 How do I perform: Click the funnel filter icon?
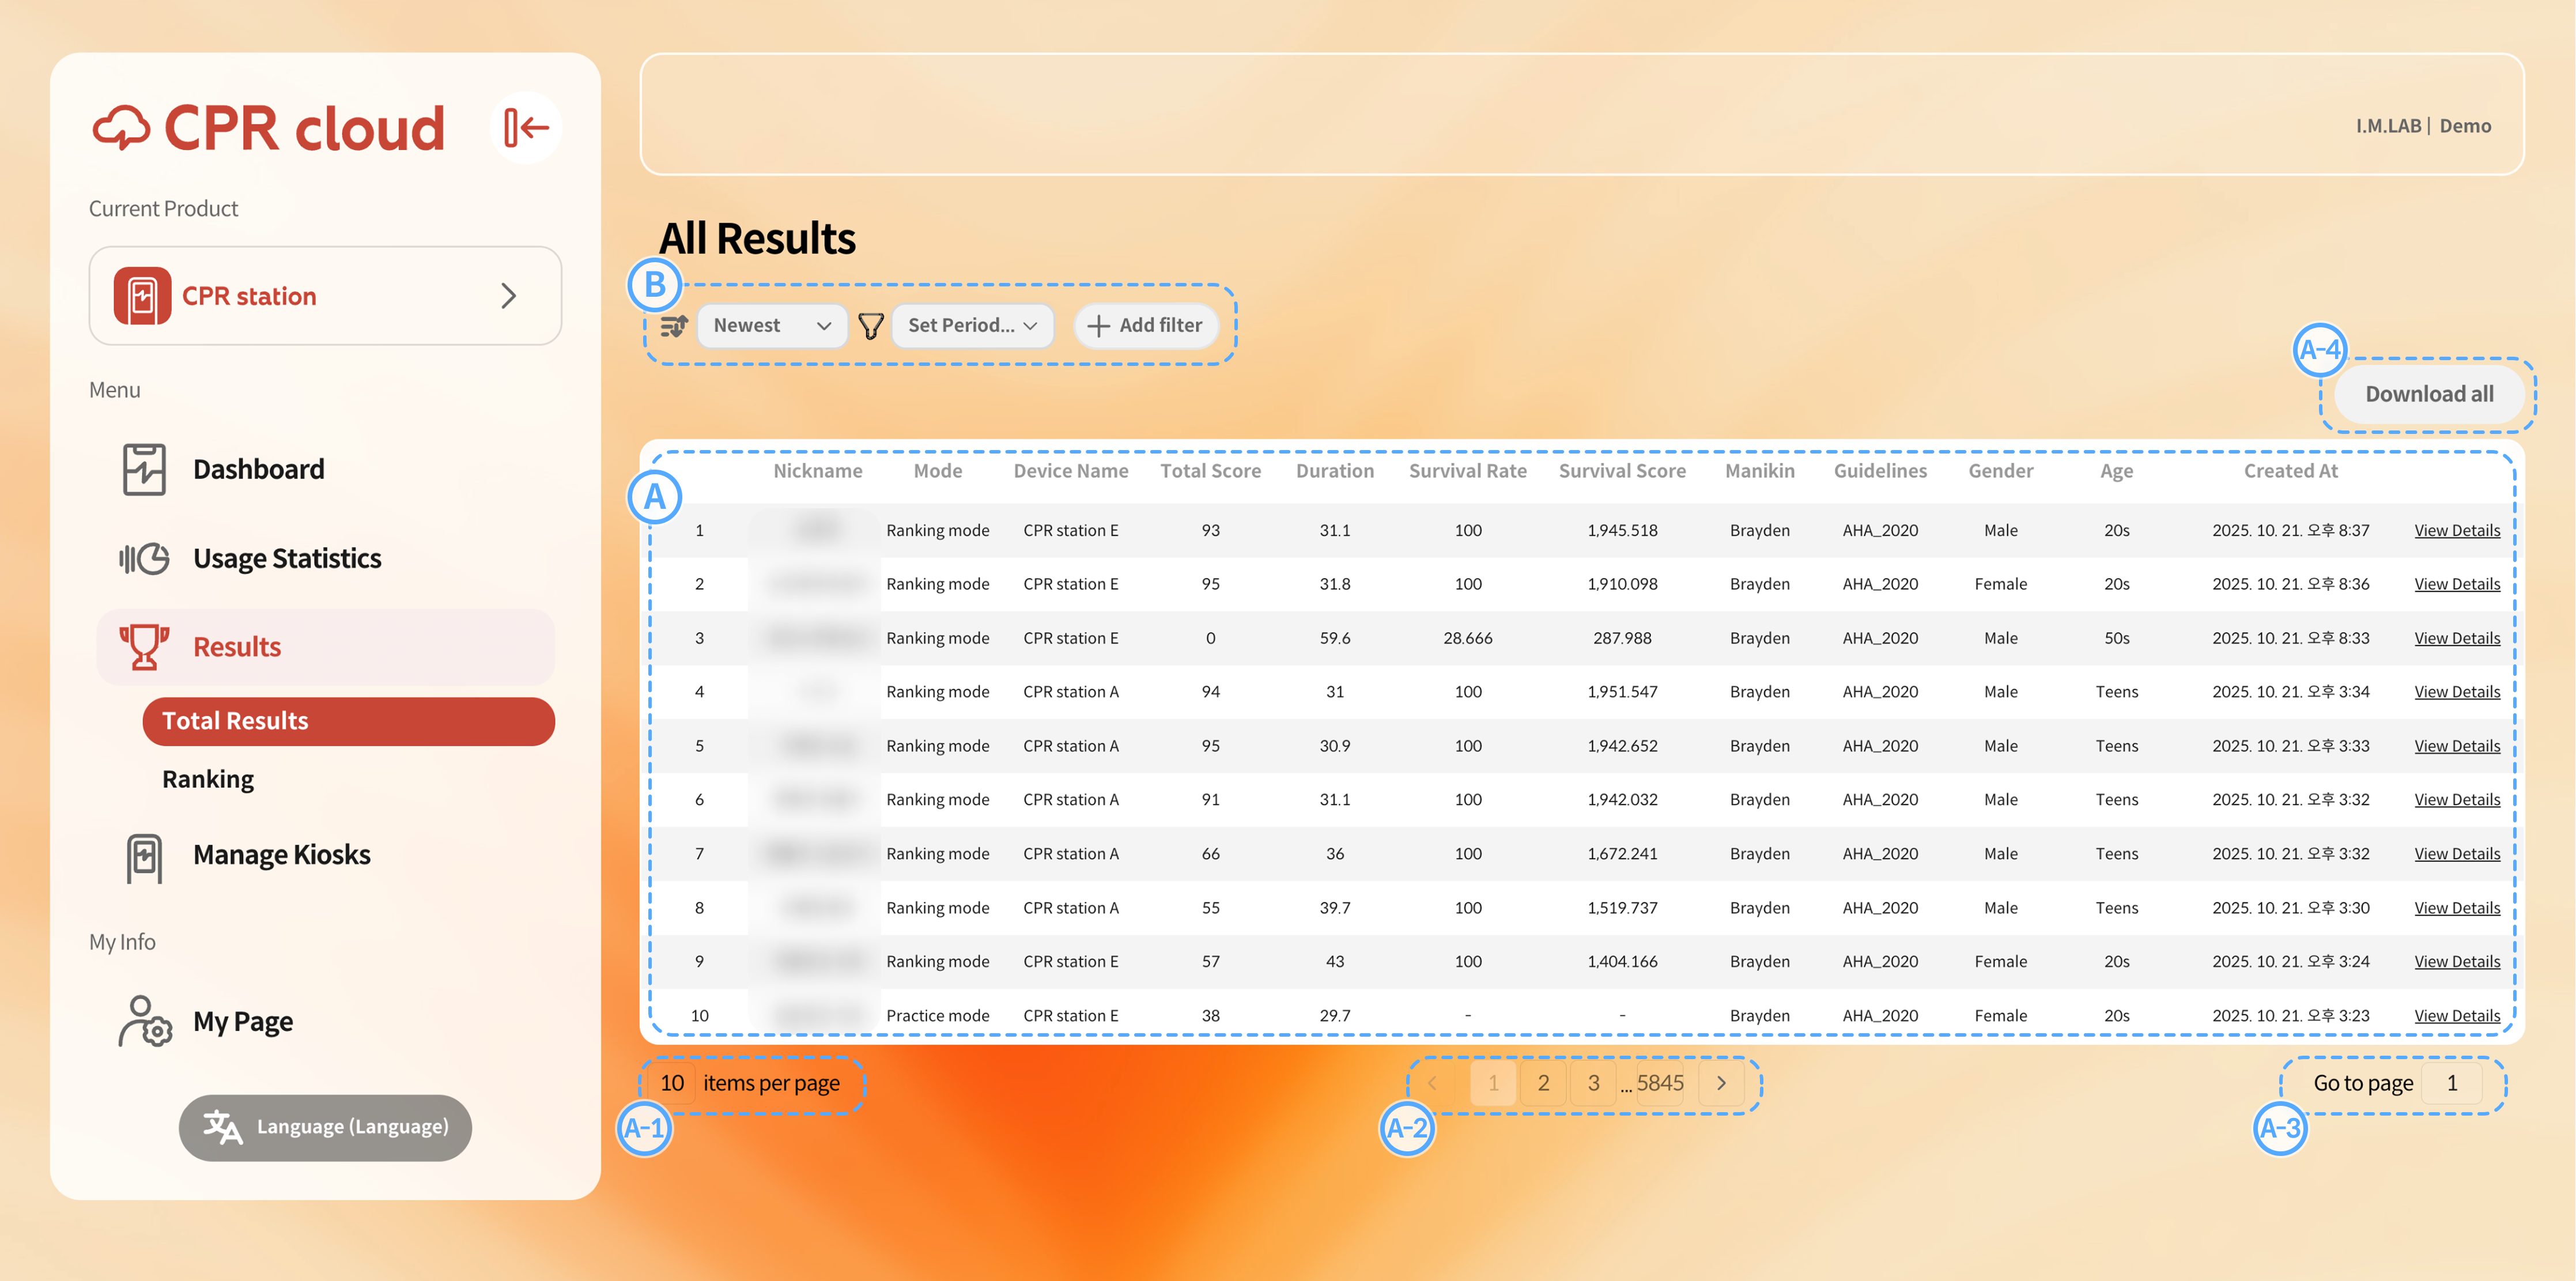point(870,326)
